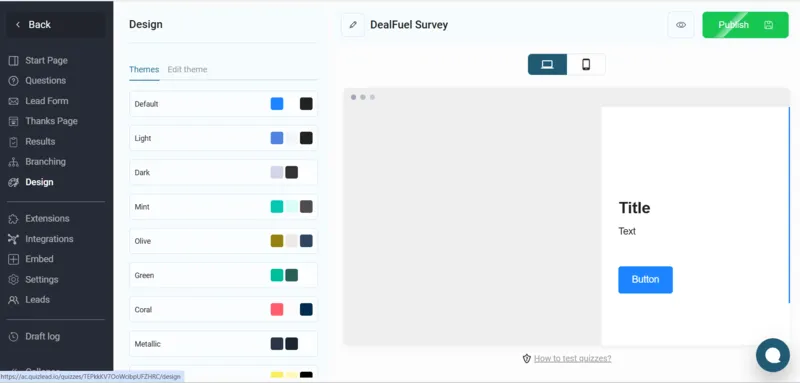Click Mint theme teal swatch
The image size is (800, 383).
[277, 207]
